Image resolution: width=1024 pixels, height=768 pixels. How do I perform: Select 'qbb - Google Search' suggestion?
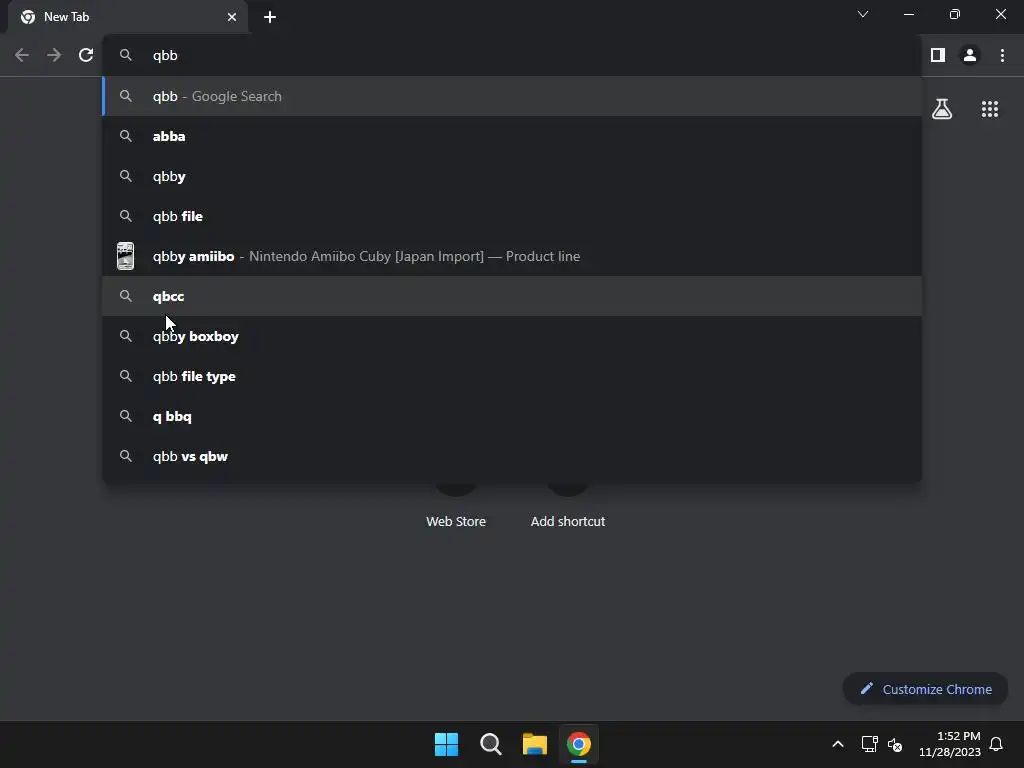coord(513,96)
